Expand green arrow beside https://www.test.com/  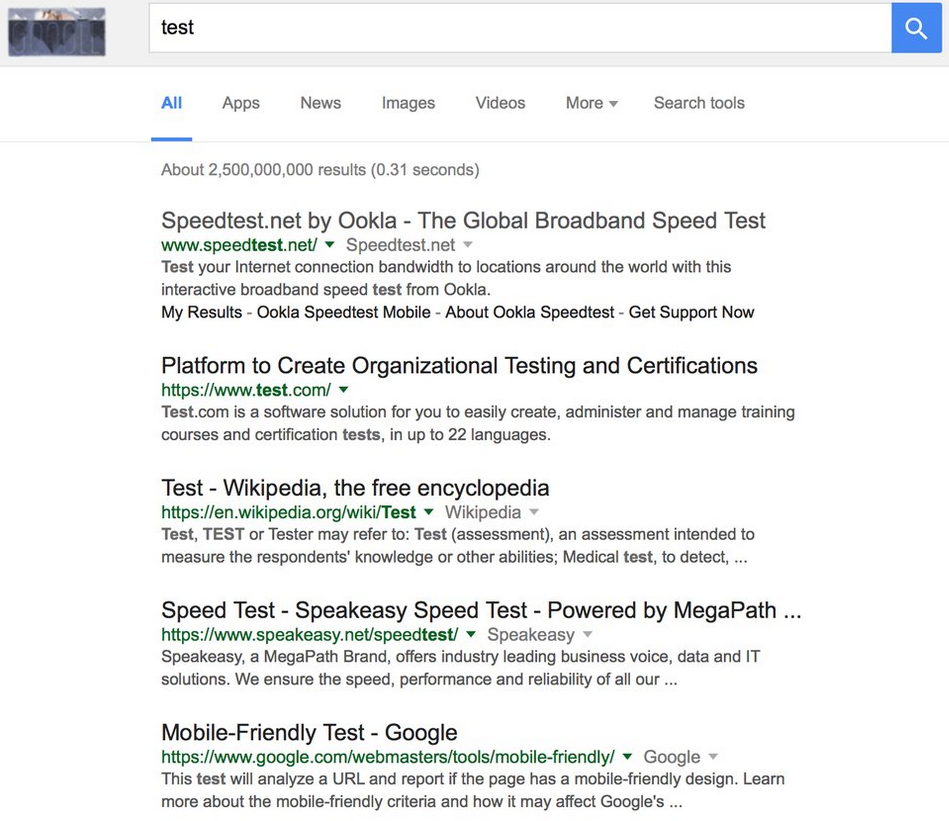coord(343,390)
